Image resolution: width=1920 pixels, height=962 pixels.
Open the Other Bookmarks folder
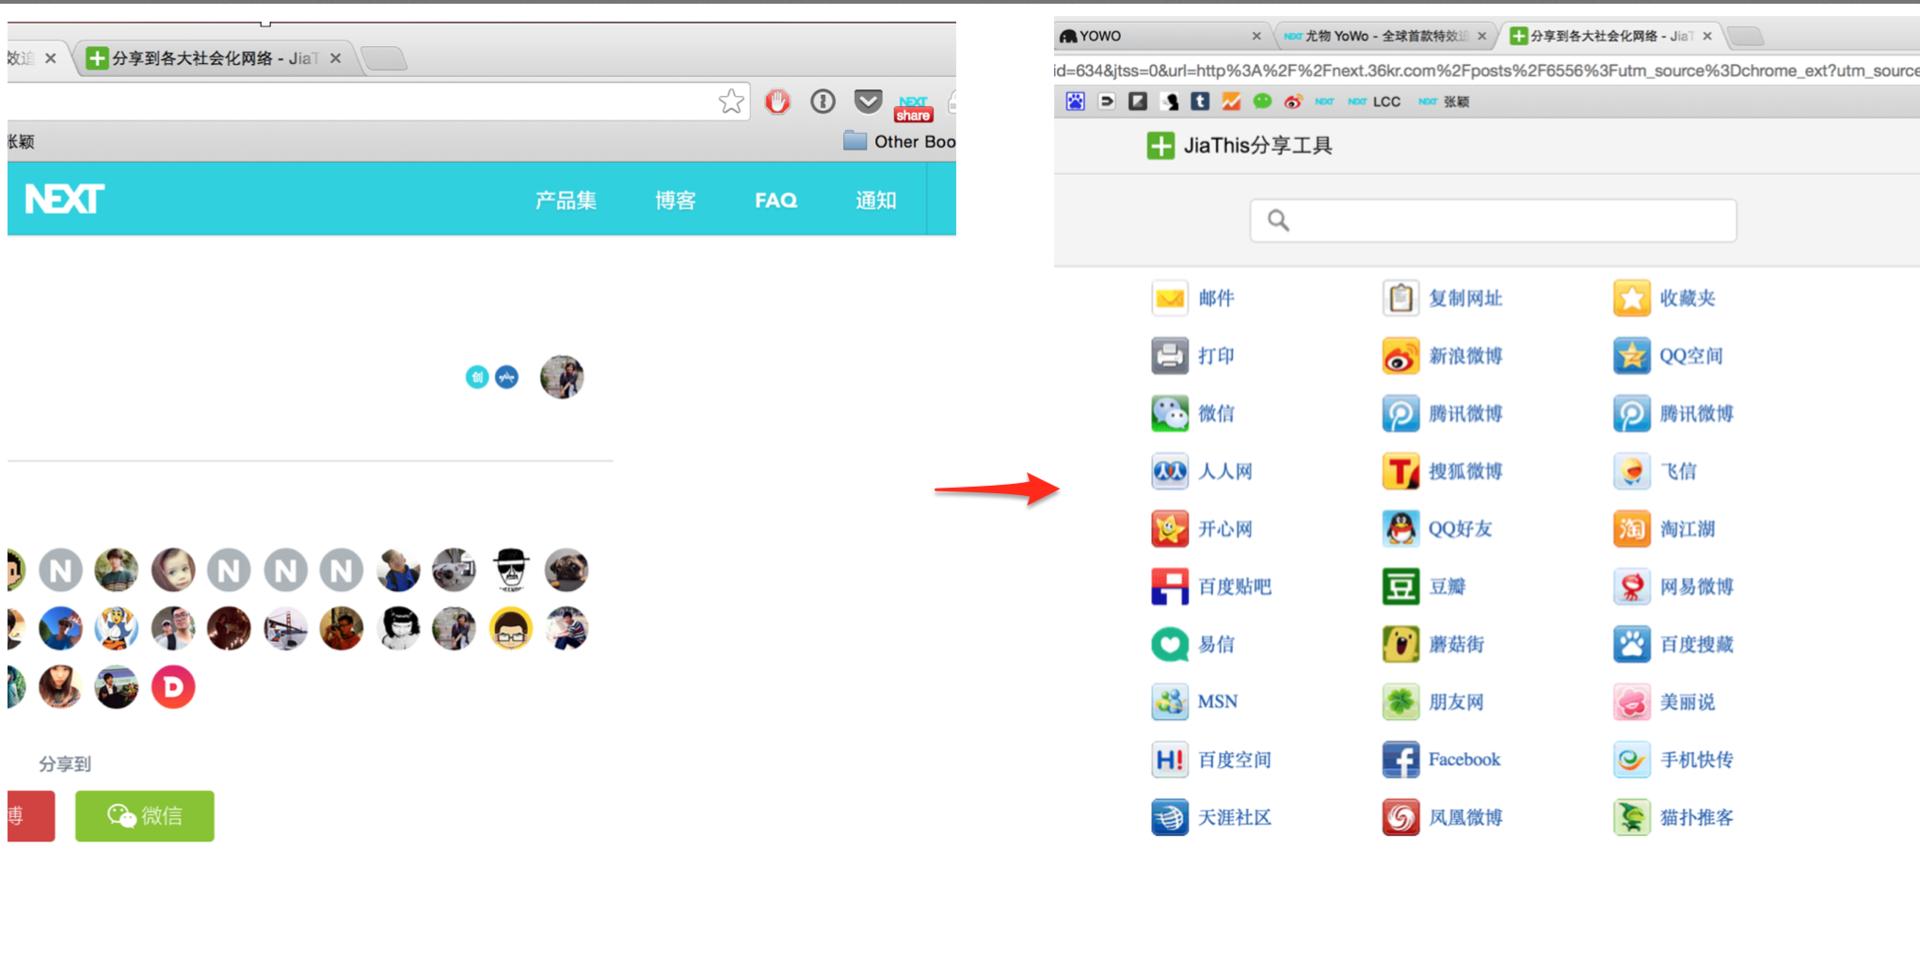899,141
